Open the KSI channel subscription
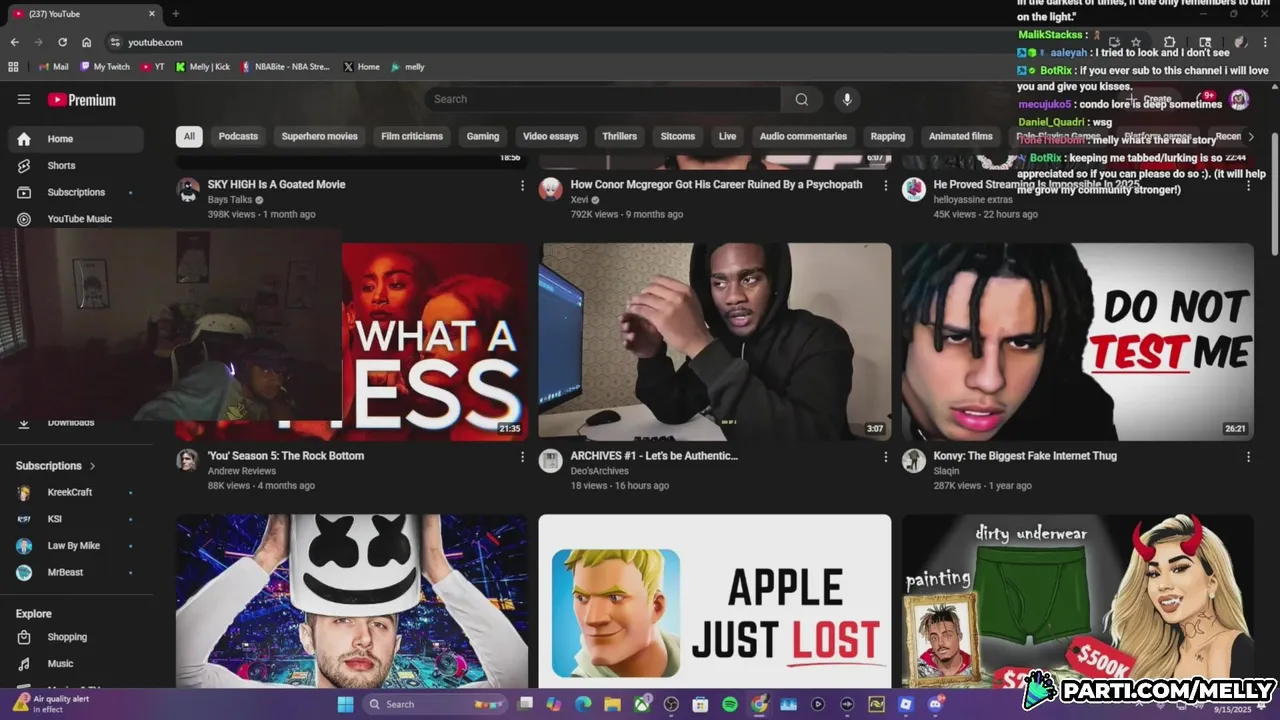The width and height of the screenshot is (1280, 720). (76, 519)
